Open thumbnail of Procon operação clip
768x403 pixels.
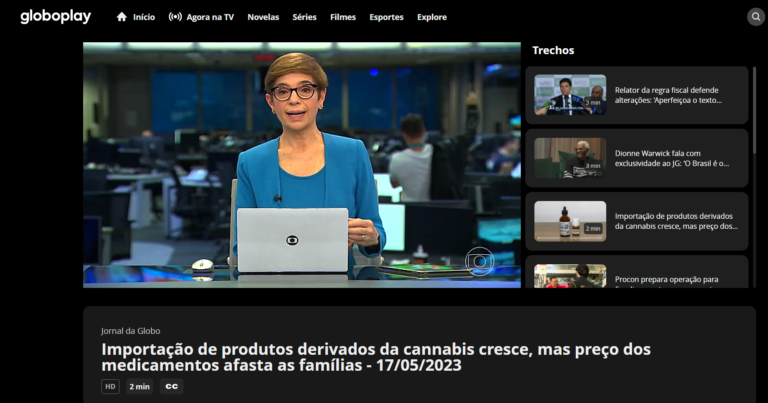570,276
